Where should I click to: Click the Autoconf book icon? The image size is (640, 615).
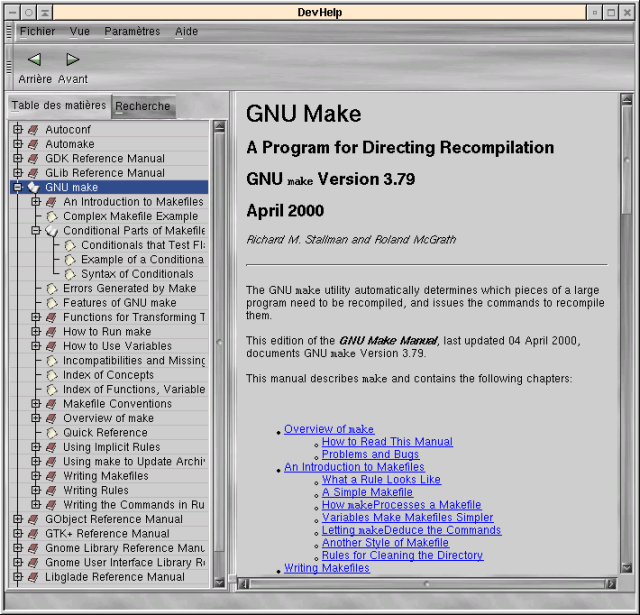click(34, 130)
